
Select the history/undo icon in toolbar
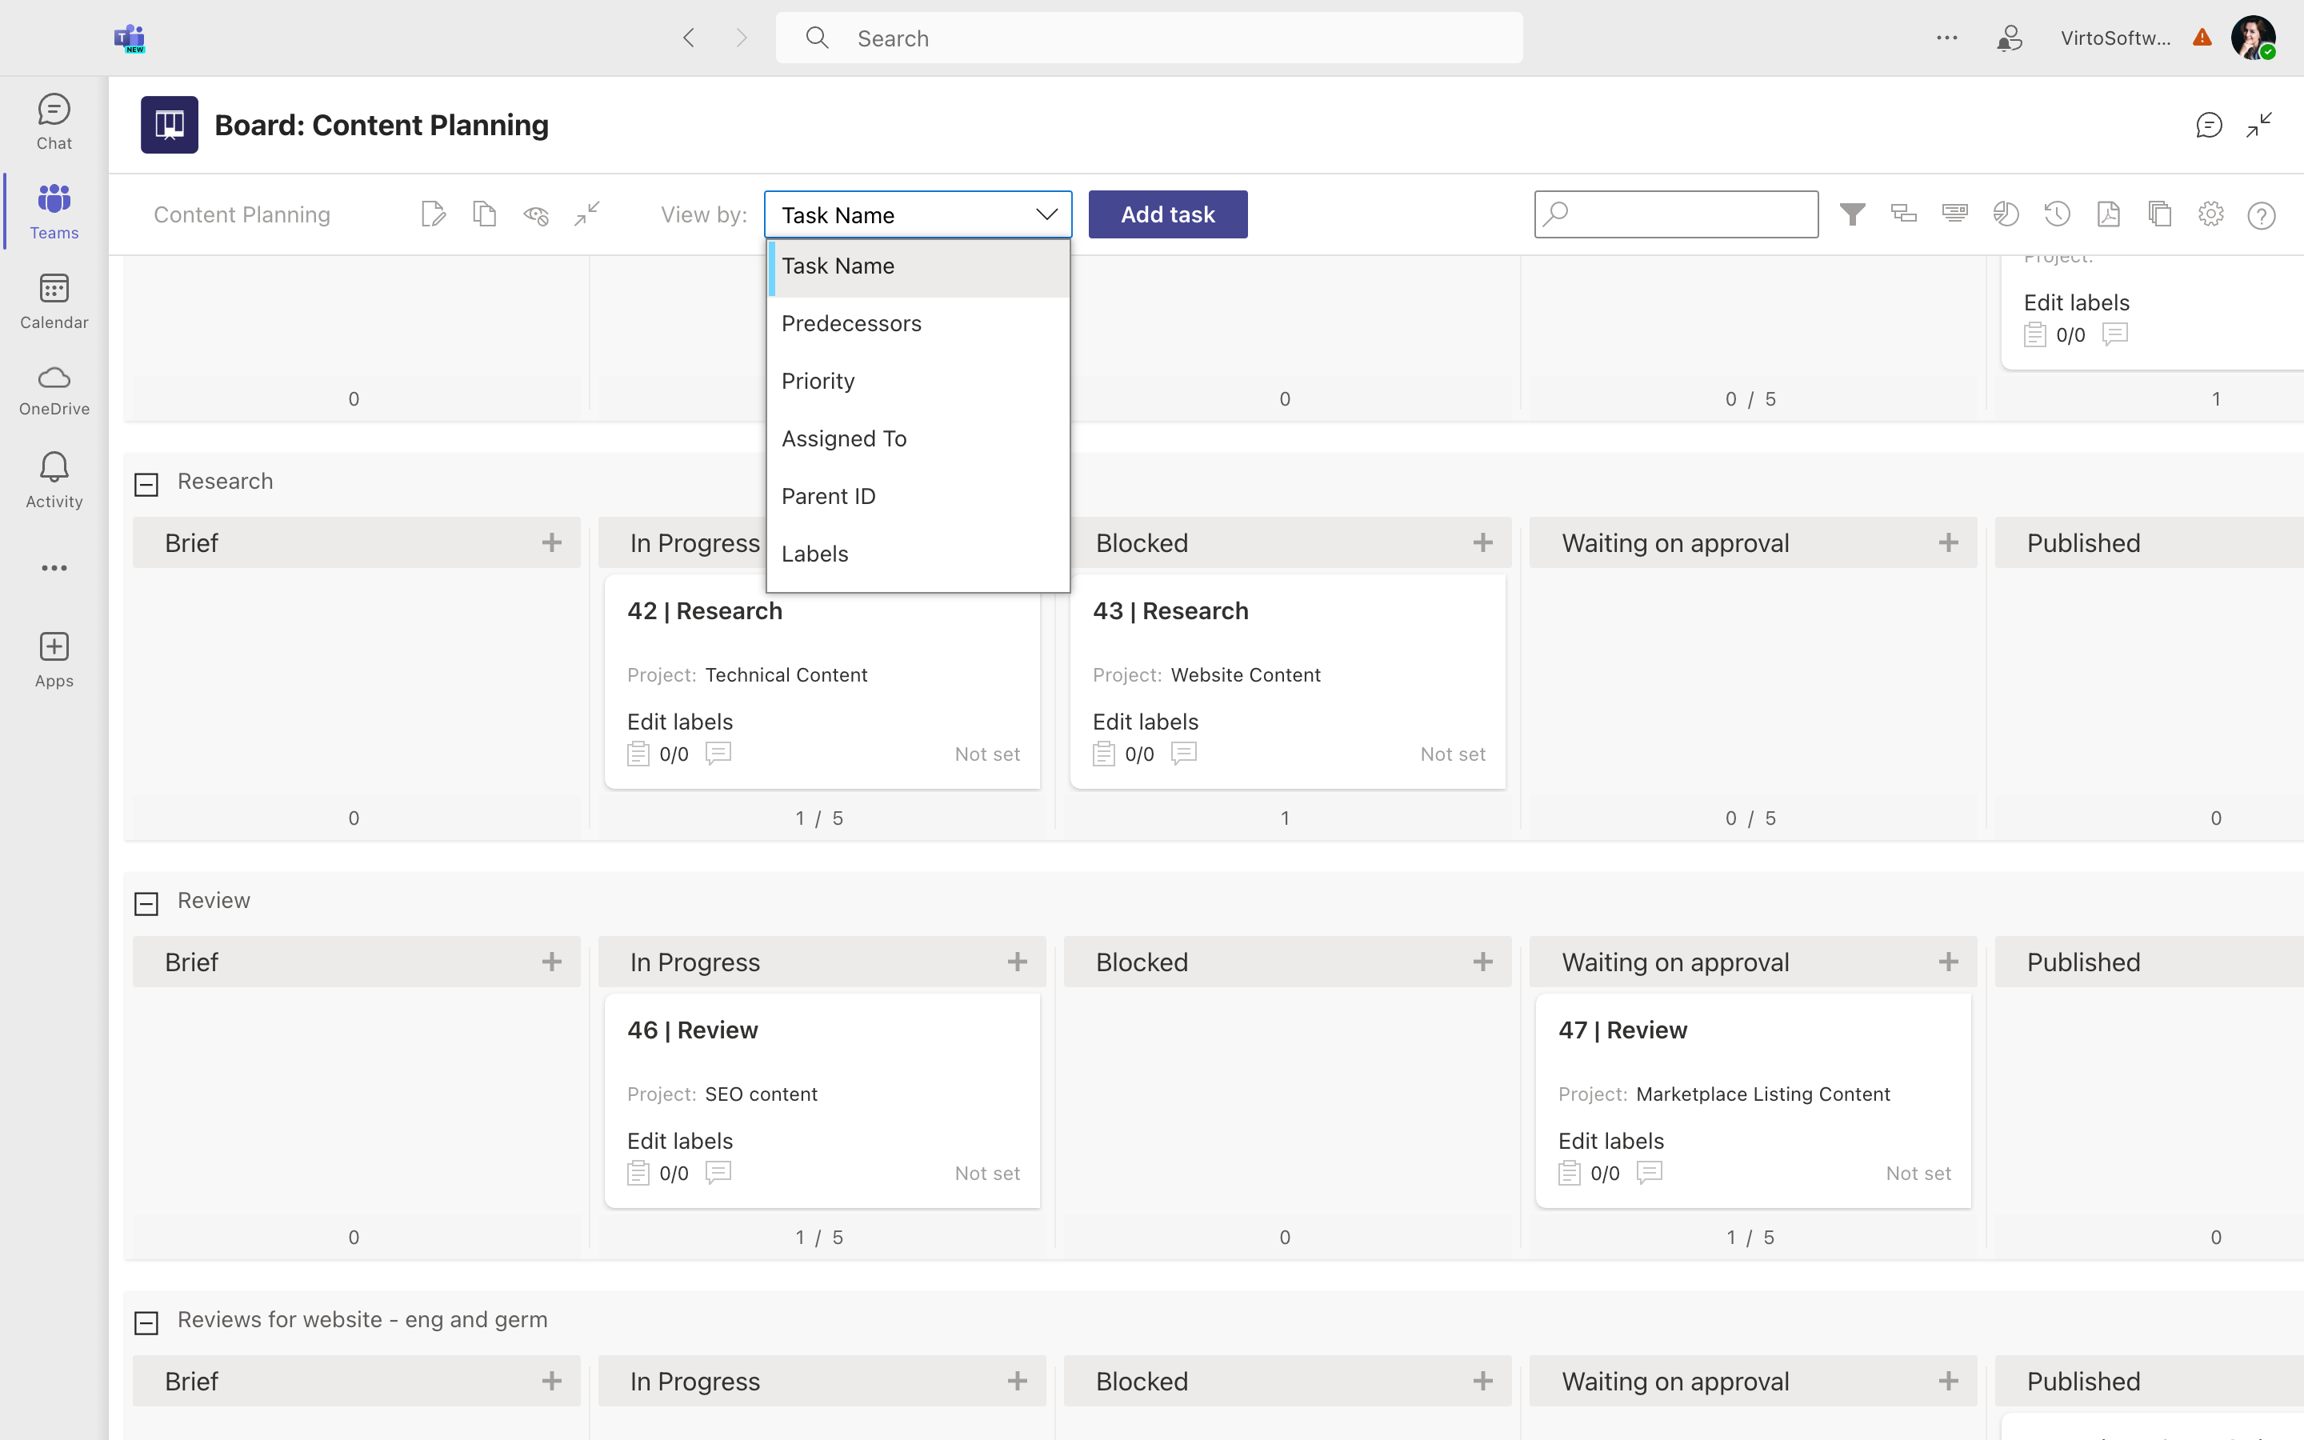pos(2057,214)
